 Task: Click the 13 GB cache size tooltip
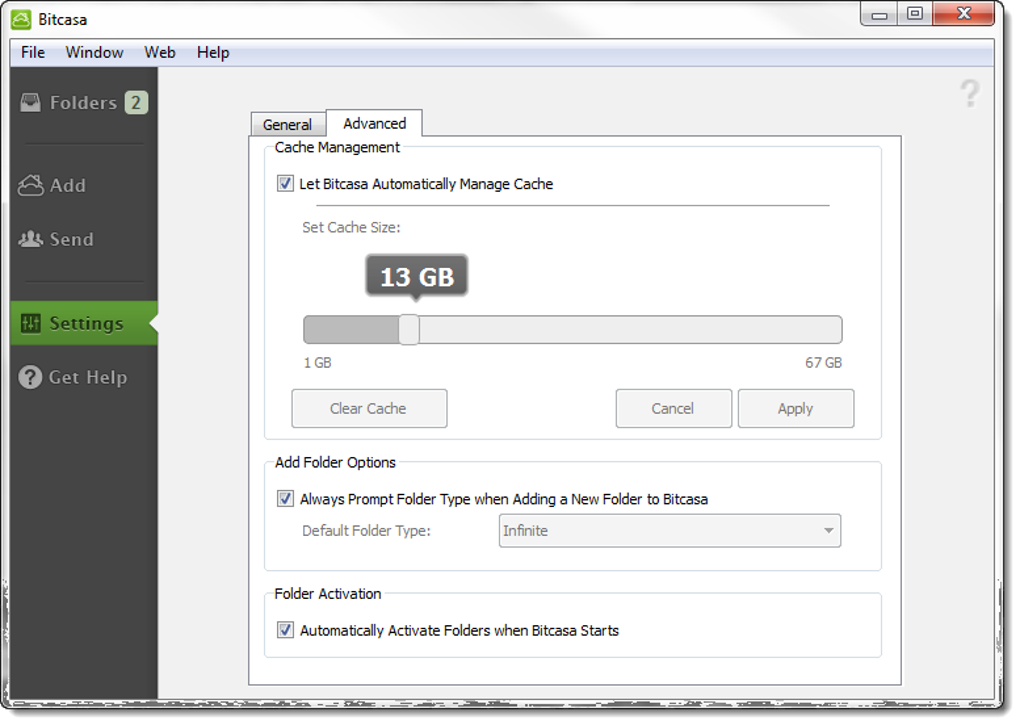[416, 276]
